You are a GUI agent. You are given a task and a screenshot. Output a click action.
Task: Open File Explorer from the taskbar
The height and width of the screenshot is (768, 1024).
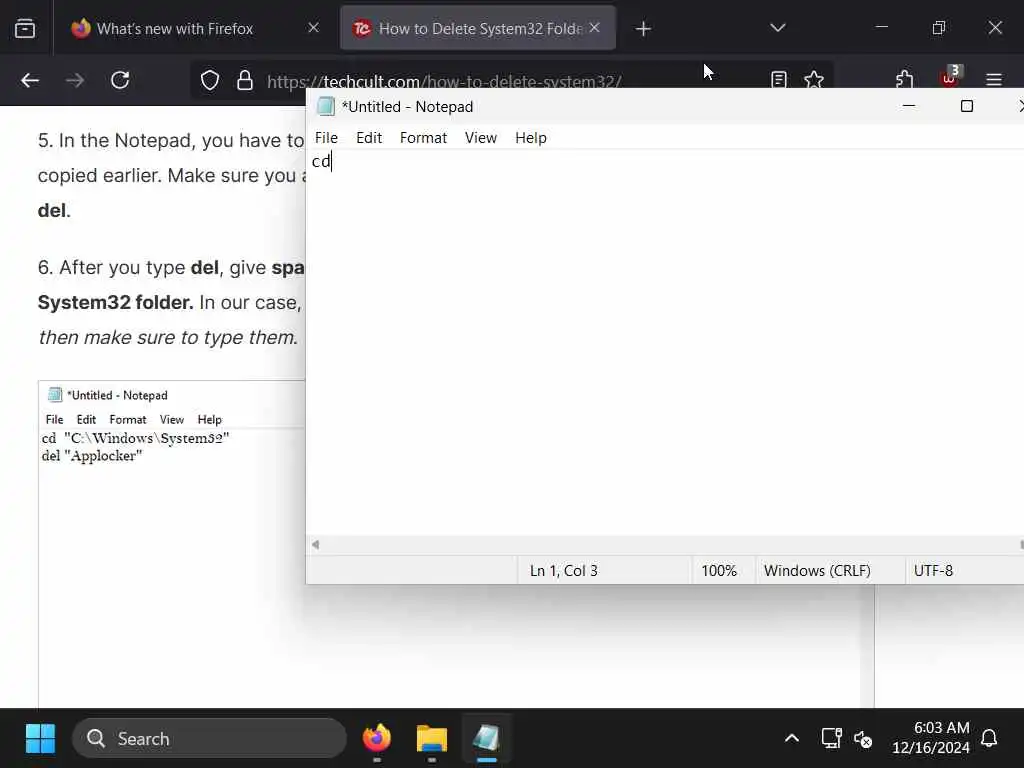(432, 739)
